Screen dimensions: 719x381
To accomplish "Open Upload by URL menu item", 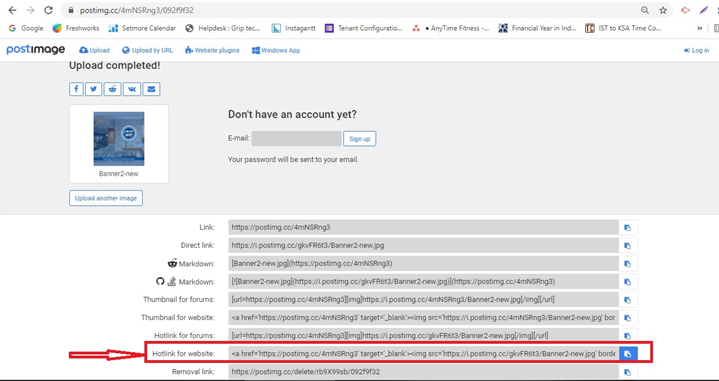I will [148, 50].
